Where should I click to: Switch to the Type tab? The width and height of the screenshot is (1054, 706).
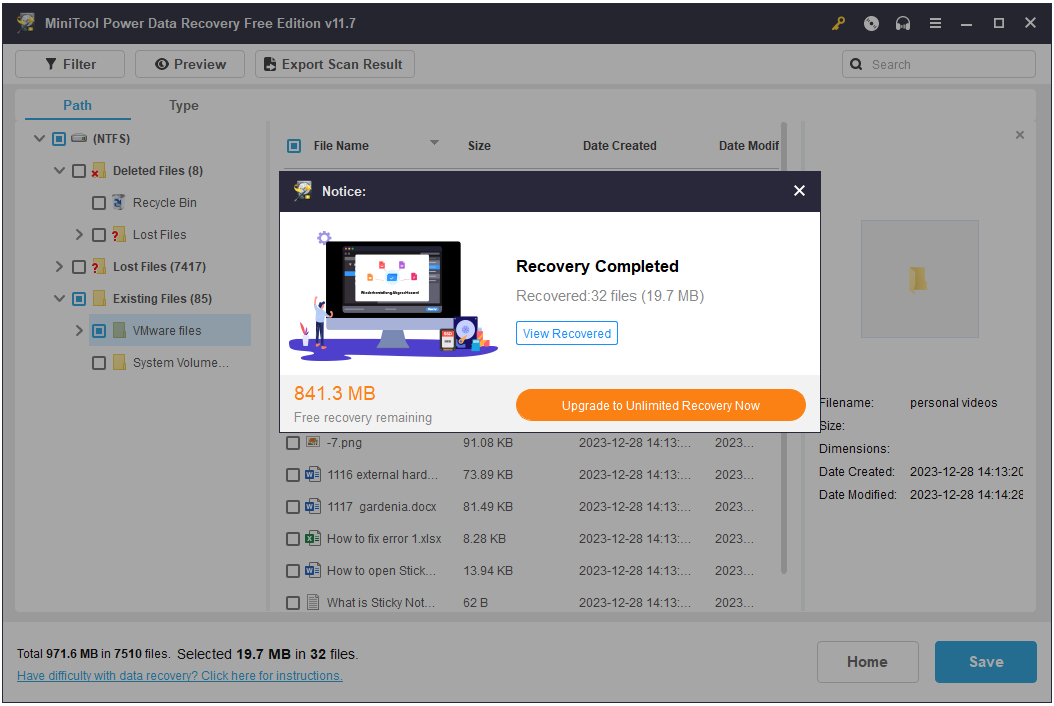[x=184, y=106]
